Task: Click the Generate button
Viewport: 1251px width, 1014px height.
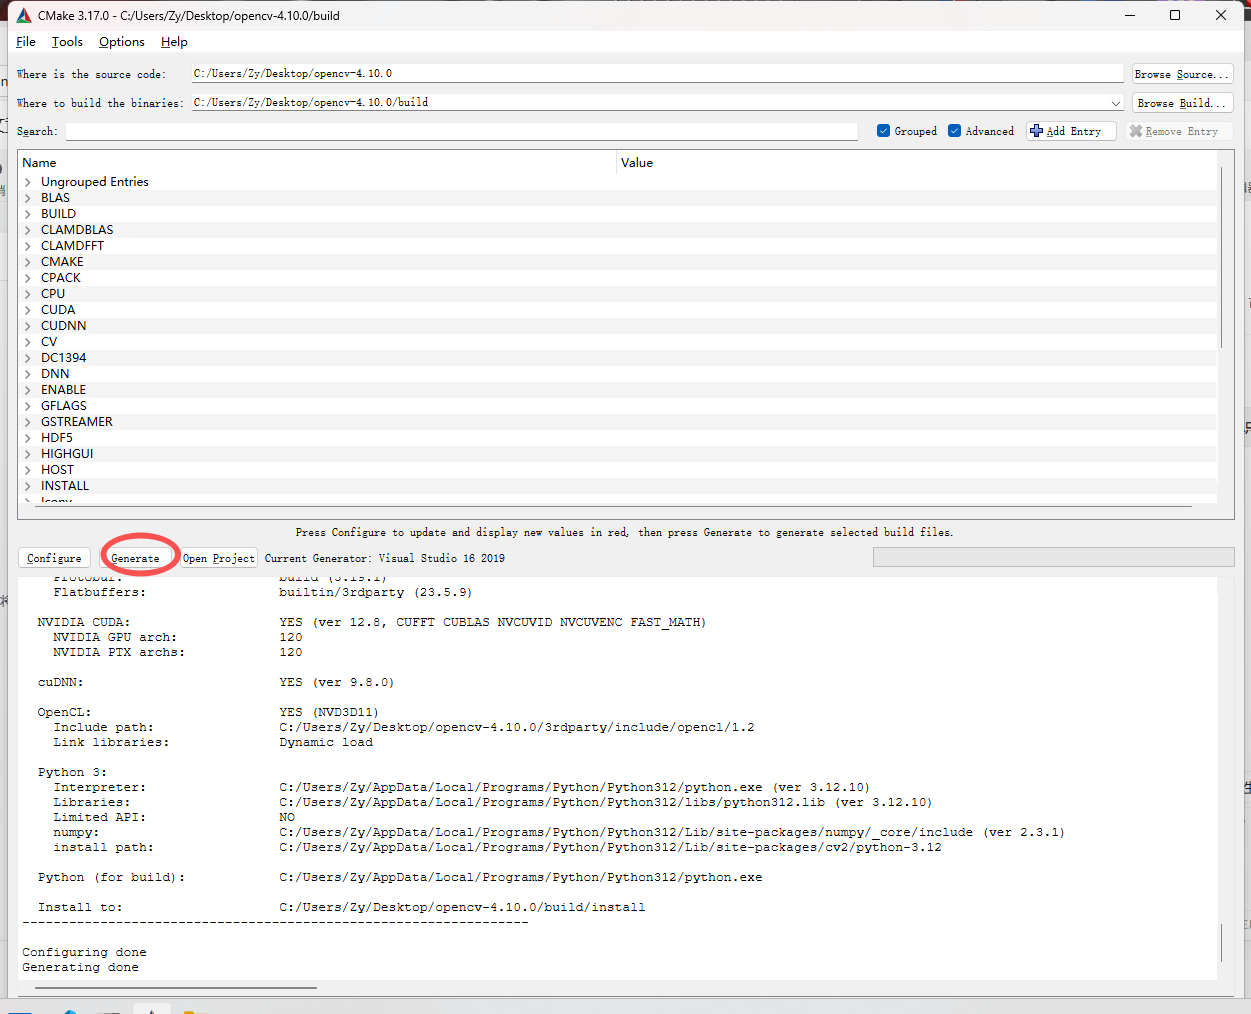Action: pyautogui.click(x=135, y=558)
